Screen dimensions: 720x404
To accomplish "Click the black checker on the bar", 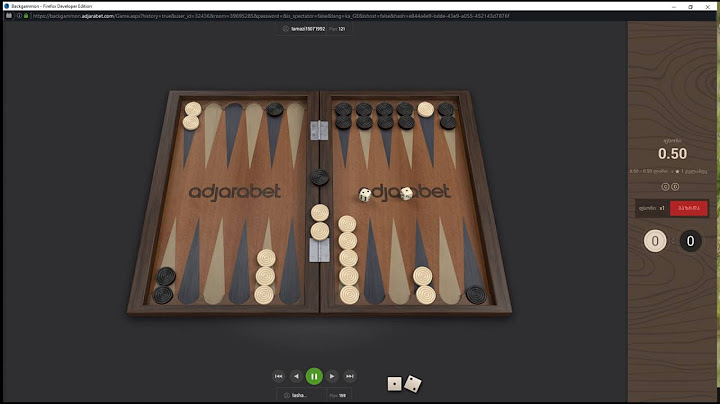I will click(320, 177).
